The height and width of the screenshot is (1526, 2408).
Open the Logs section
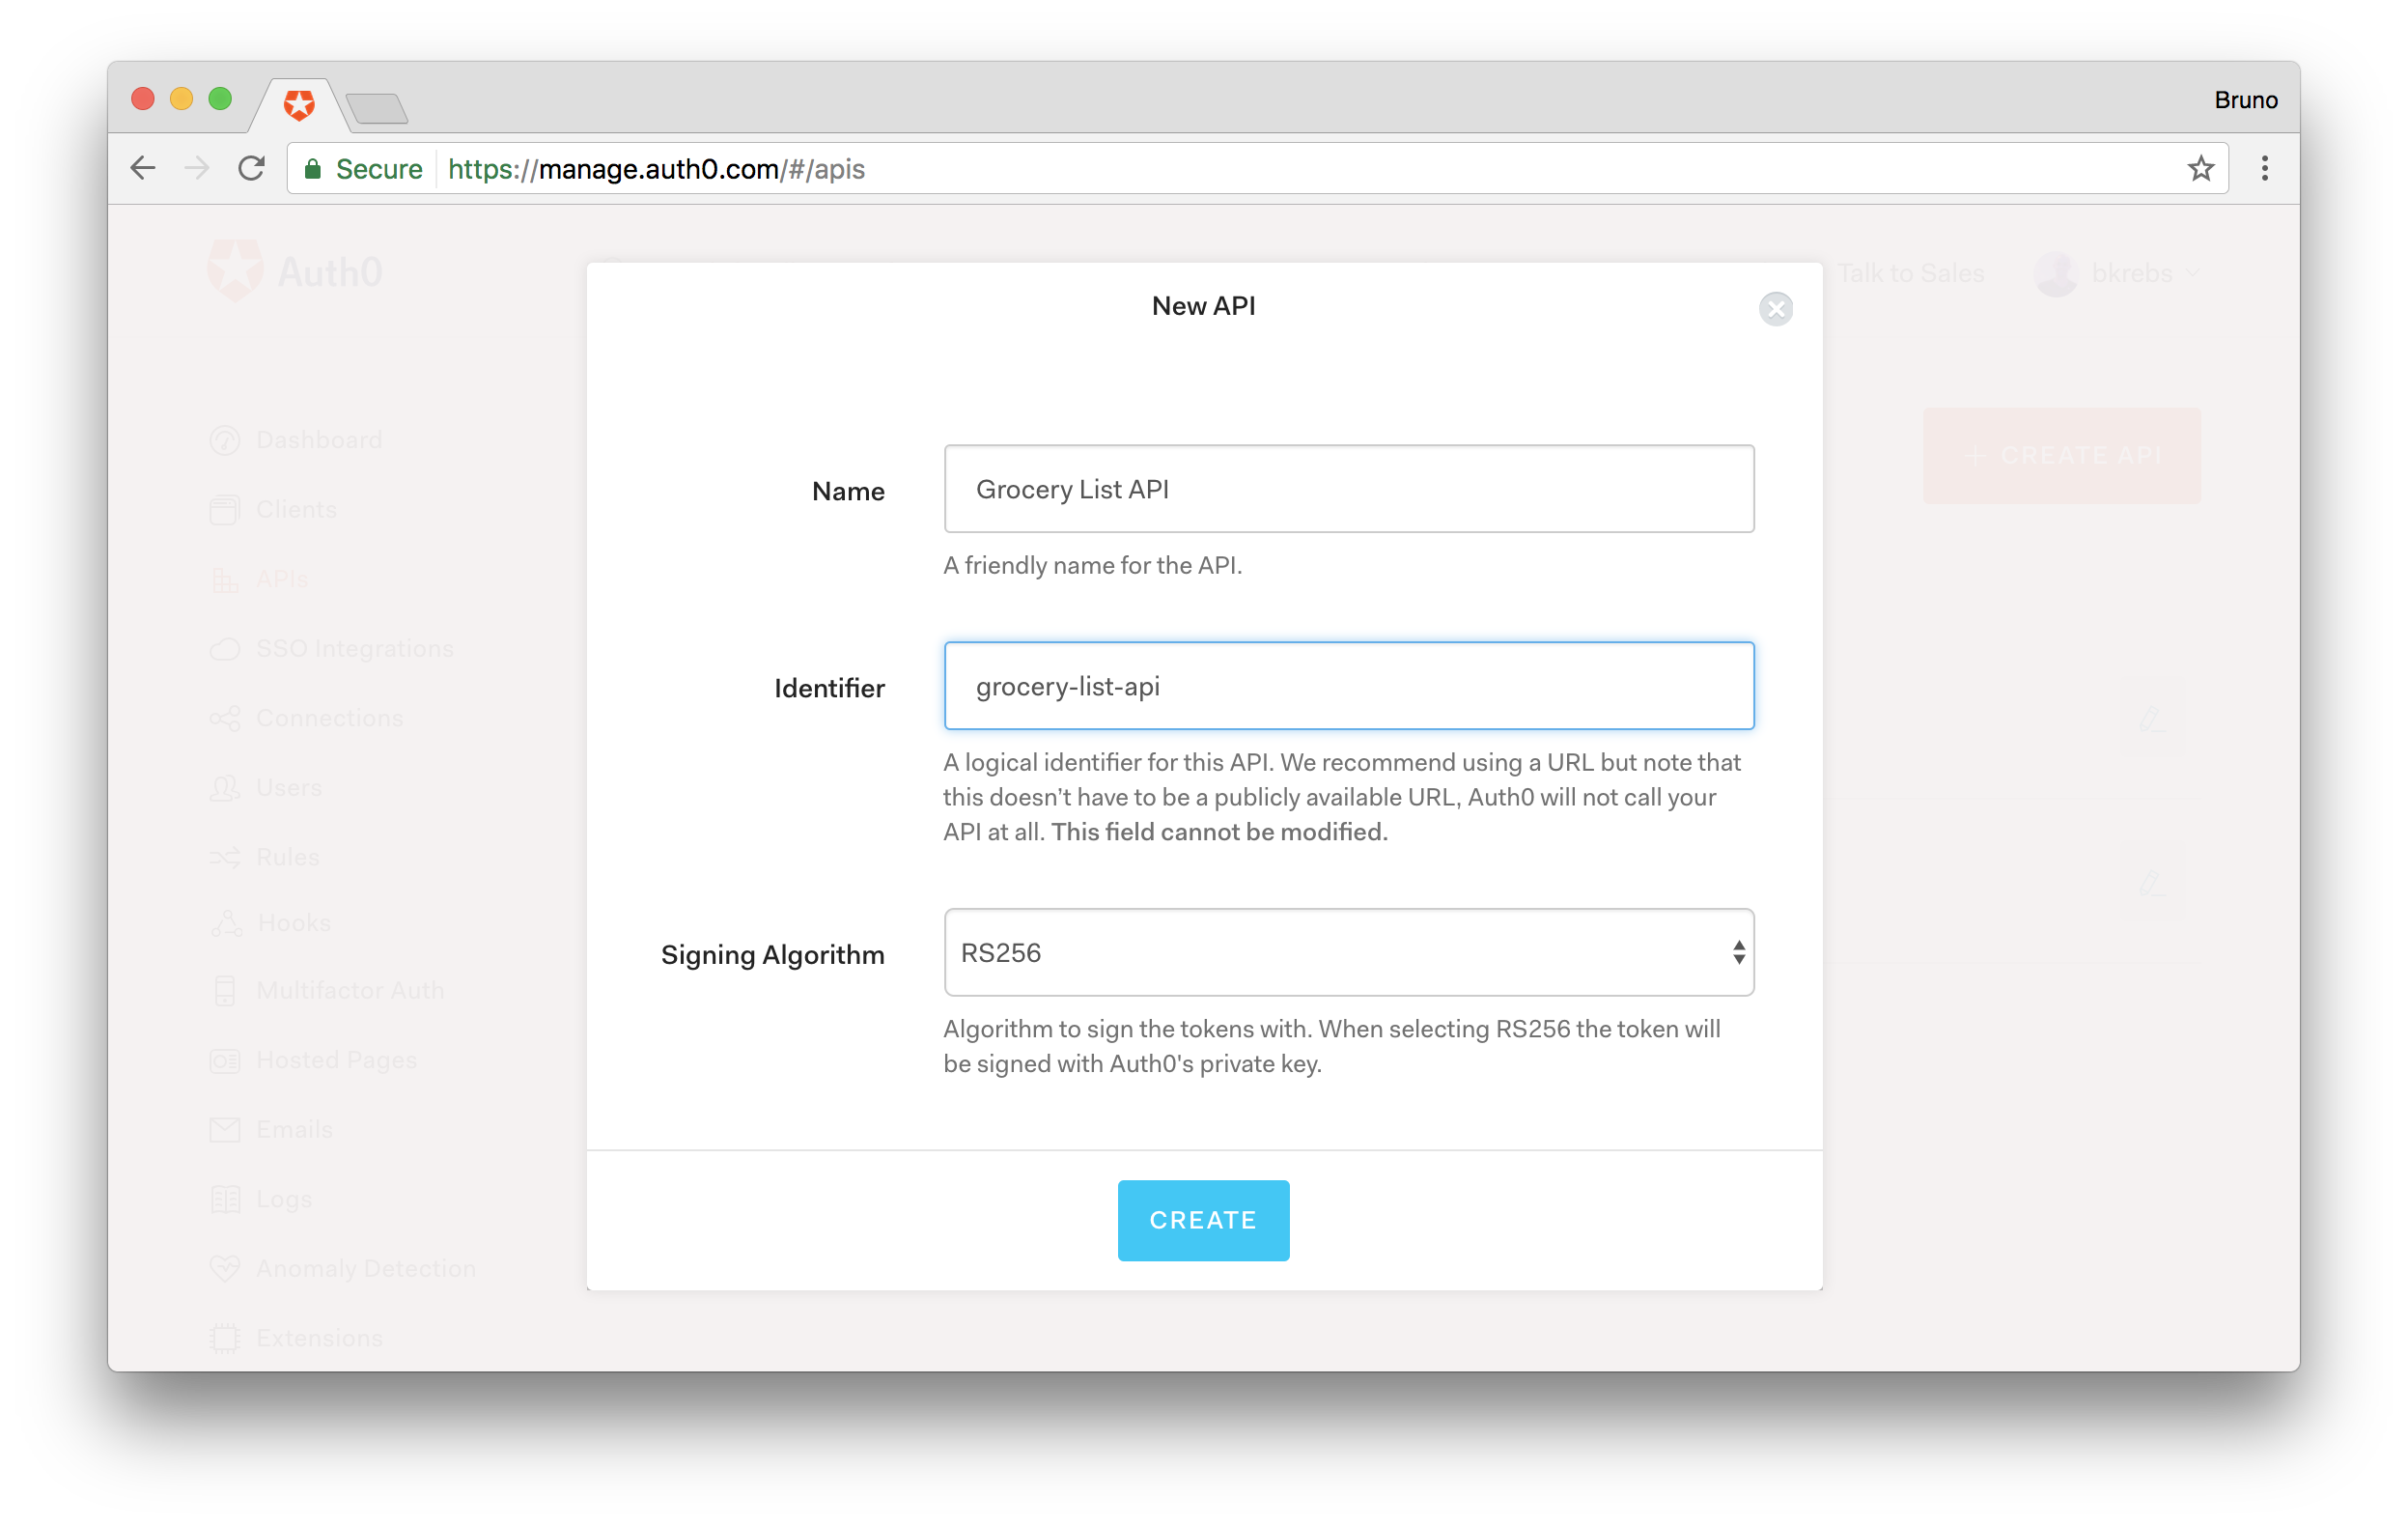[225, 1198]
